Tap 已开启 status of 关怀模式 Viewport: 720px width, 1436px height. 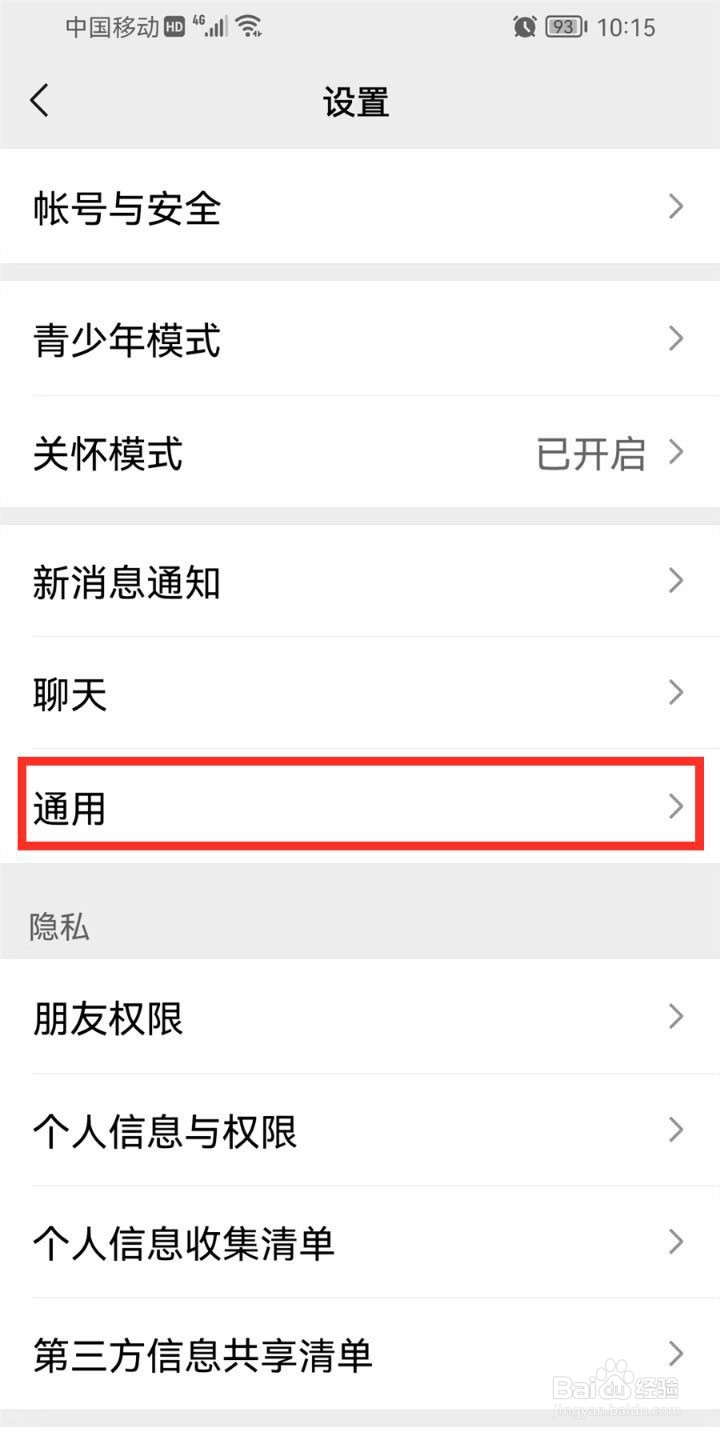(591, 453)
